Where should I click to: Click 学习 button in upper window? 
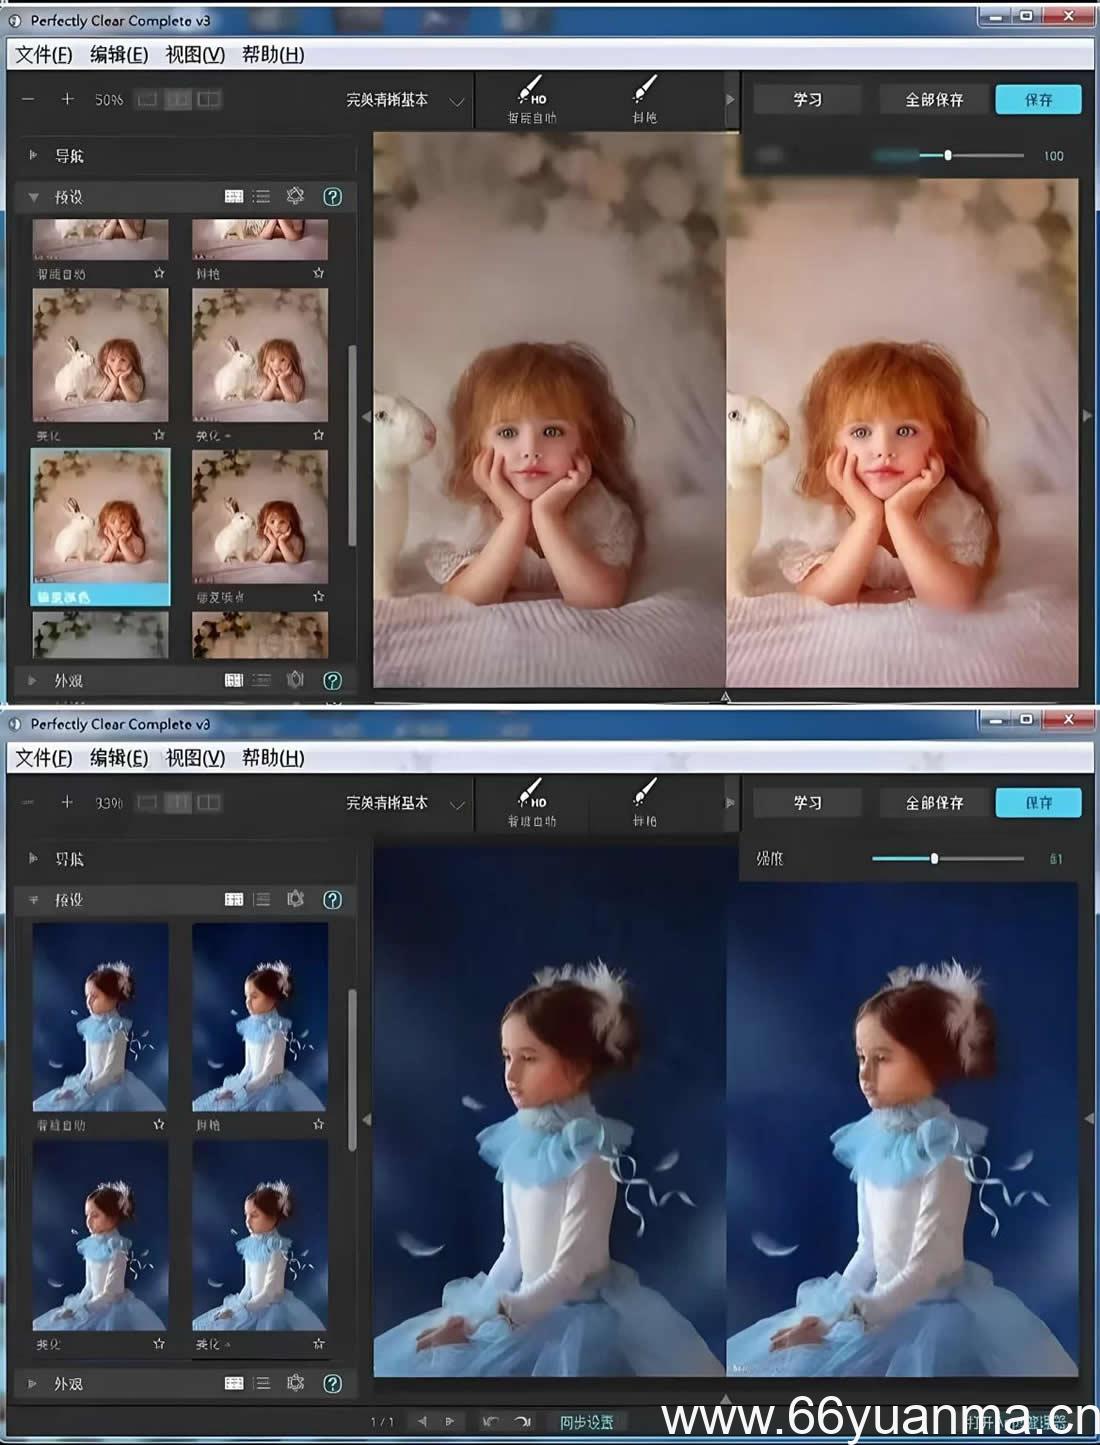[807, 99]
